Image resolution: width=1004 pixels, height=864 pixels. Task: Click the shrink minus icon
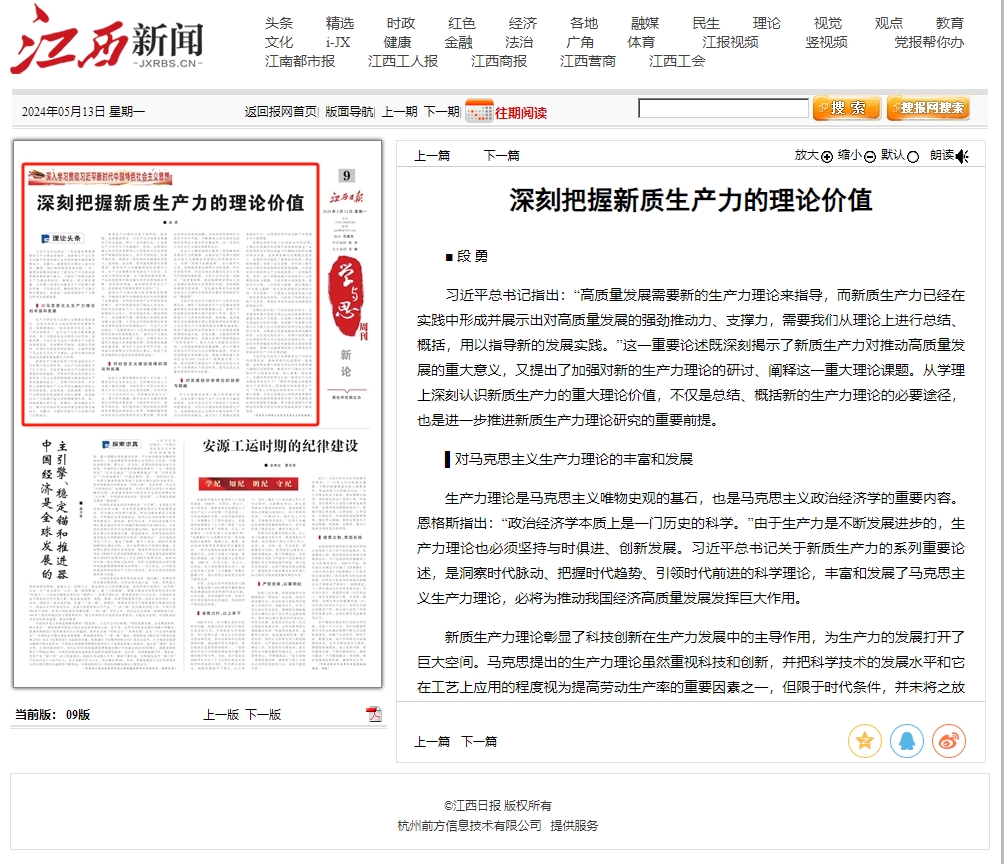[870, 156]
